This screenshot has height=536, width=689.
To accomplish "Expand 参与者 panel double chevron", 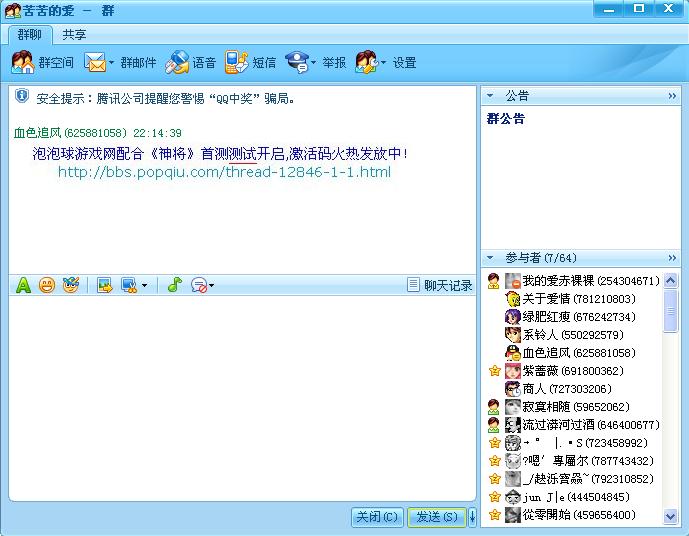I will (x=672, y=258).
